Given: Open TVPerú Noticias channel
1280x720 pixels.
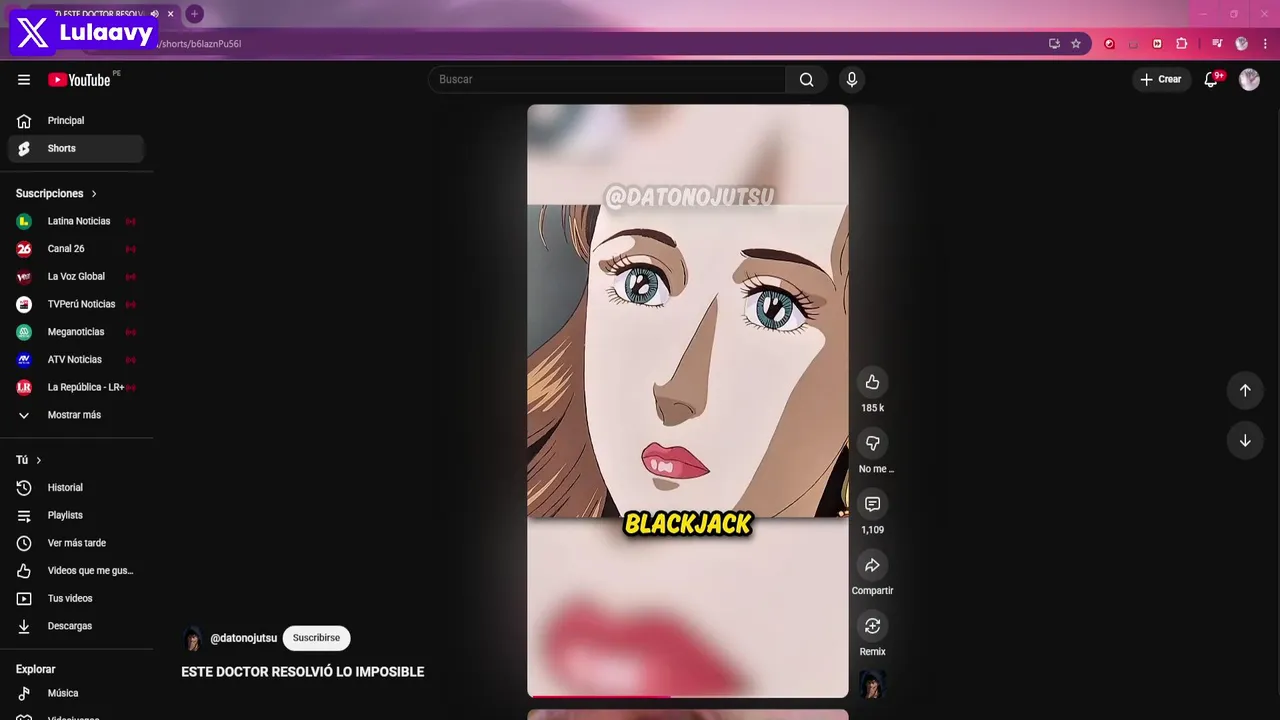Looking at the screenshot, I should coord(76,304).
